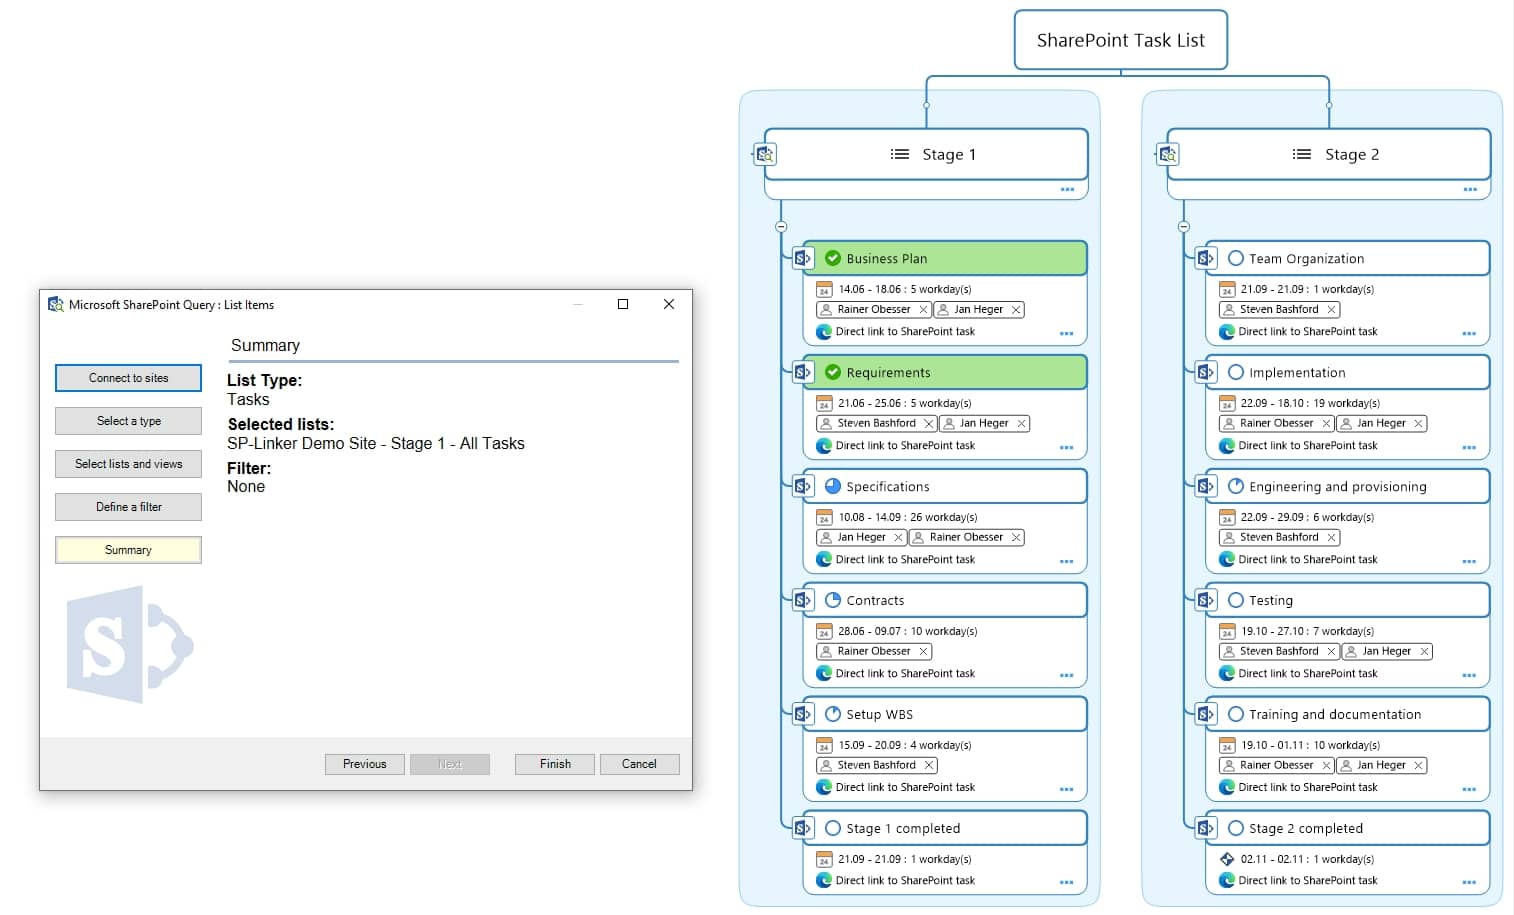Open Direct link to SharePoint task under Implementation
The width and height of the screenshot is (1514, 915).
1307,446
